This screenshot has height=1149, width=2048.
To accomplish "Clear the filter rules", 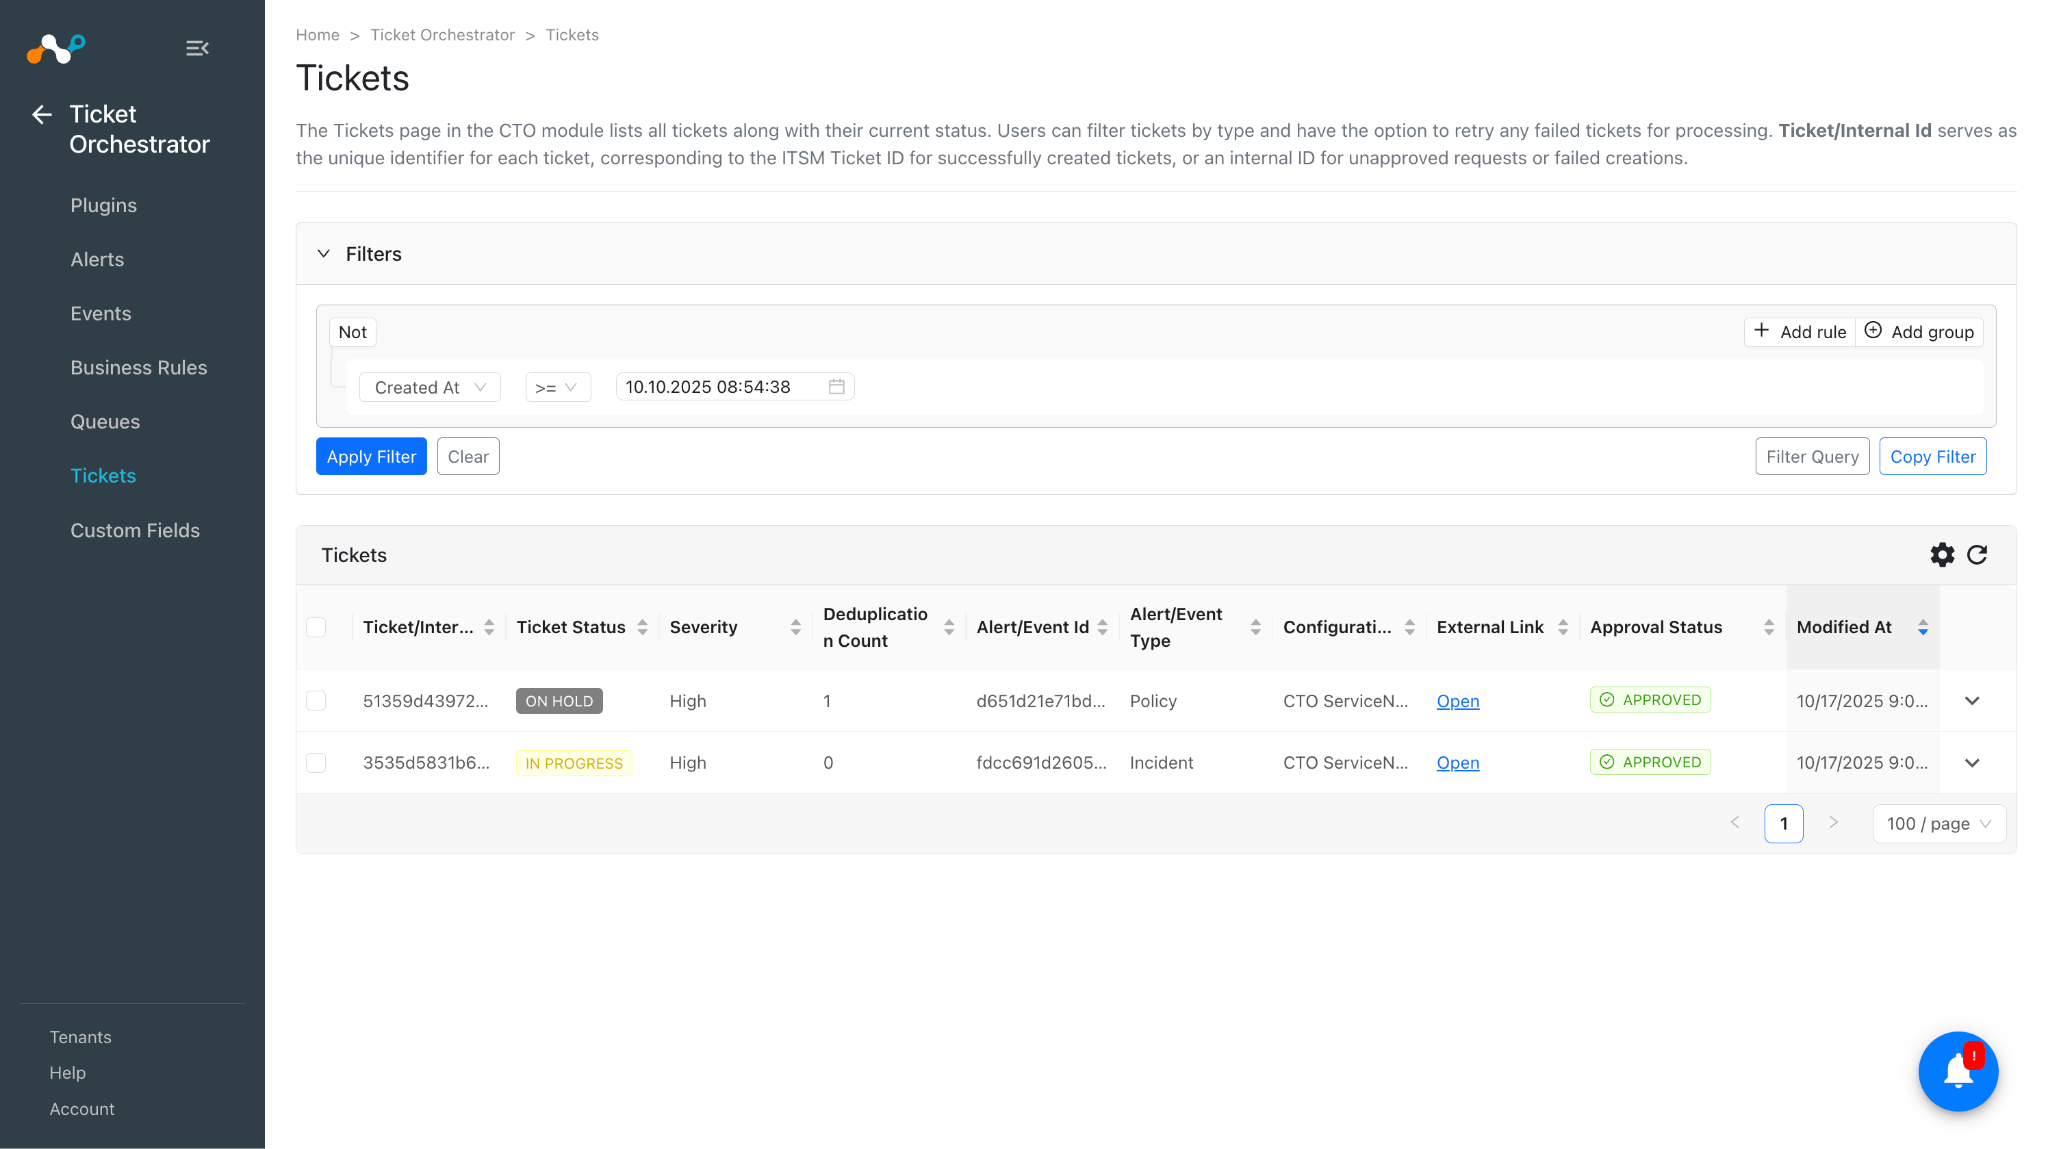I will point(468,456).
